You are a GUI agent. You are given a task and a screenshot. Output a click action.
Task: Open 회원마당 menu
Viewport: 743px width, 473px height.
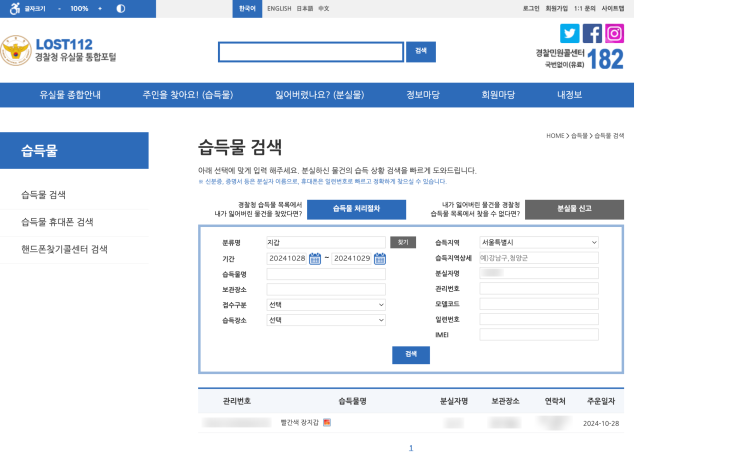point(498,95)
